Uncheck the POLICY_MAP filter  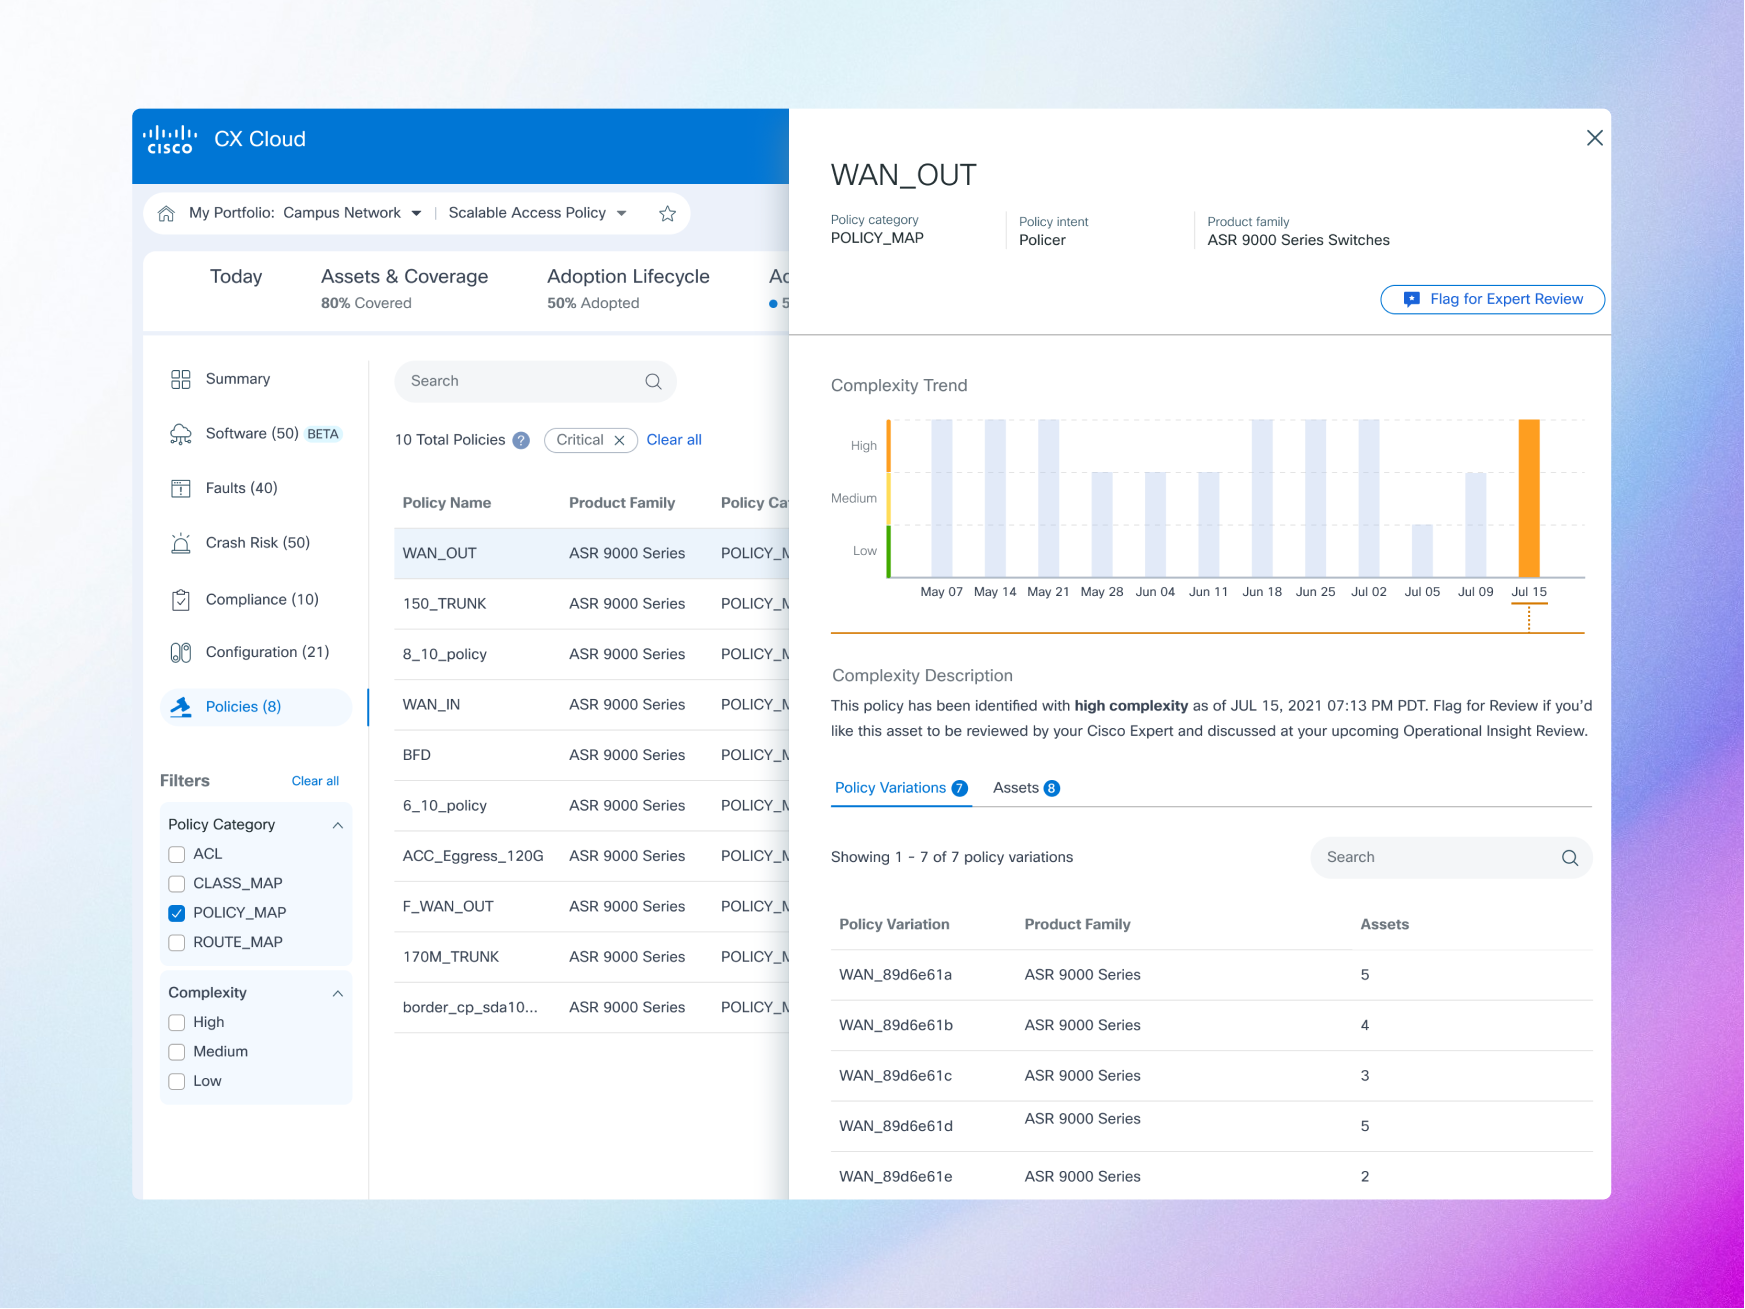click(177, 913)
